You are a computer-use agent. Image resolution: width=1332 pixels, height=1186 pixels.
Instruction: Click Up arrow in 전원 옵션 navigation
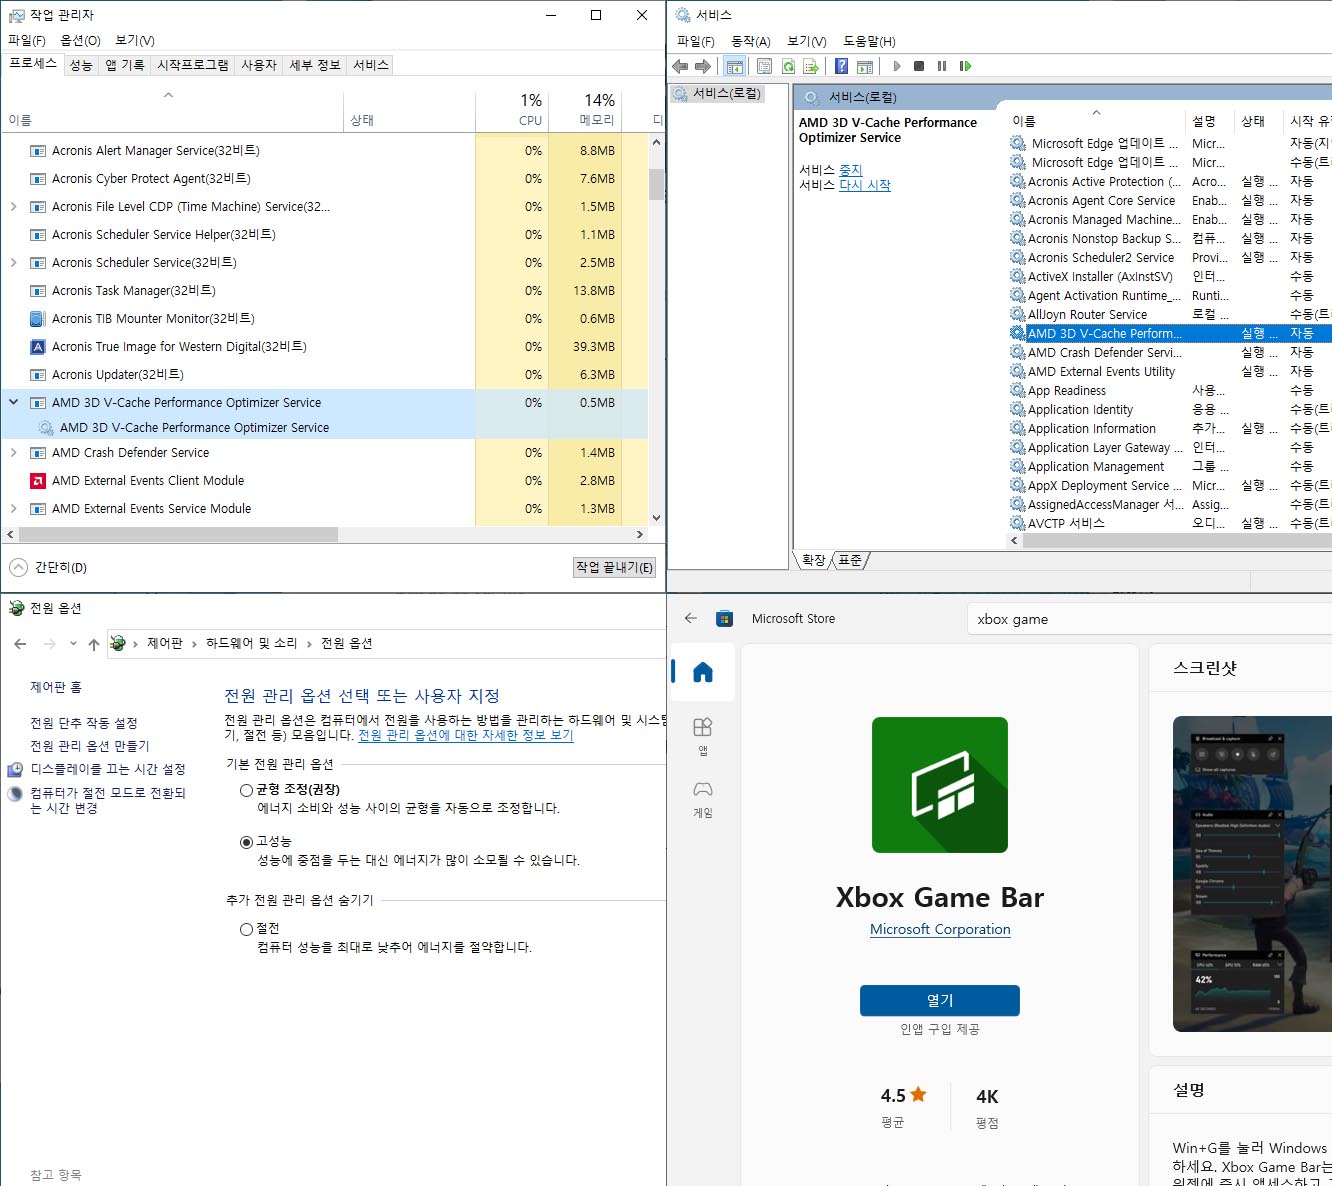click(x=93, y=644)
